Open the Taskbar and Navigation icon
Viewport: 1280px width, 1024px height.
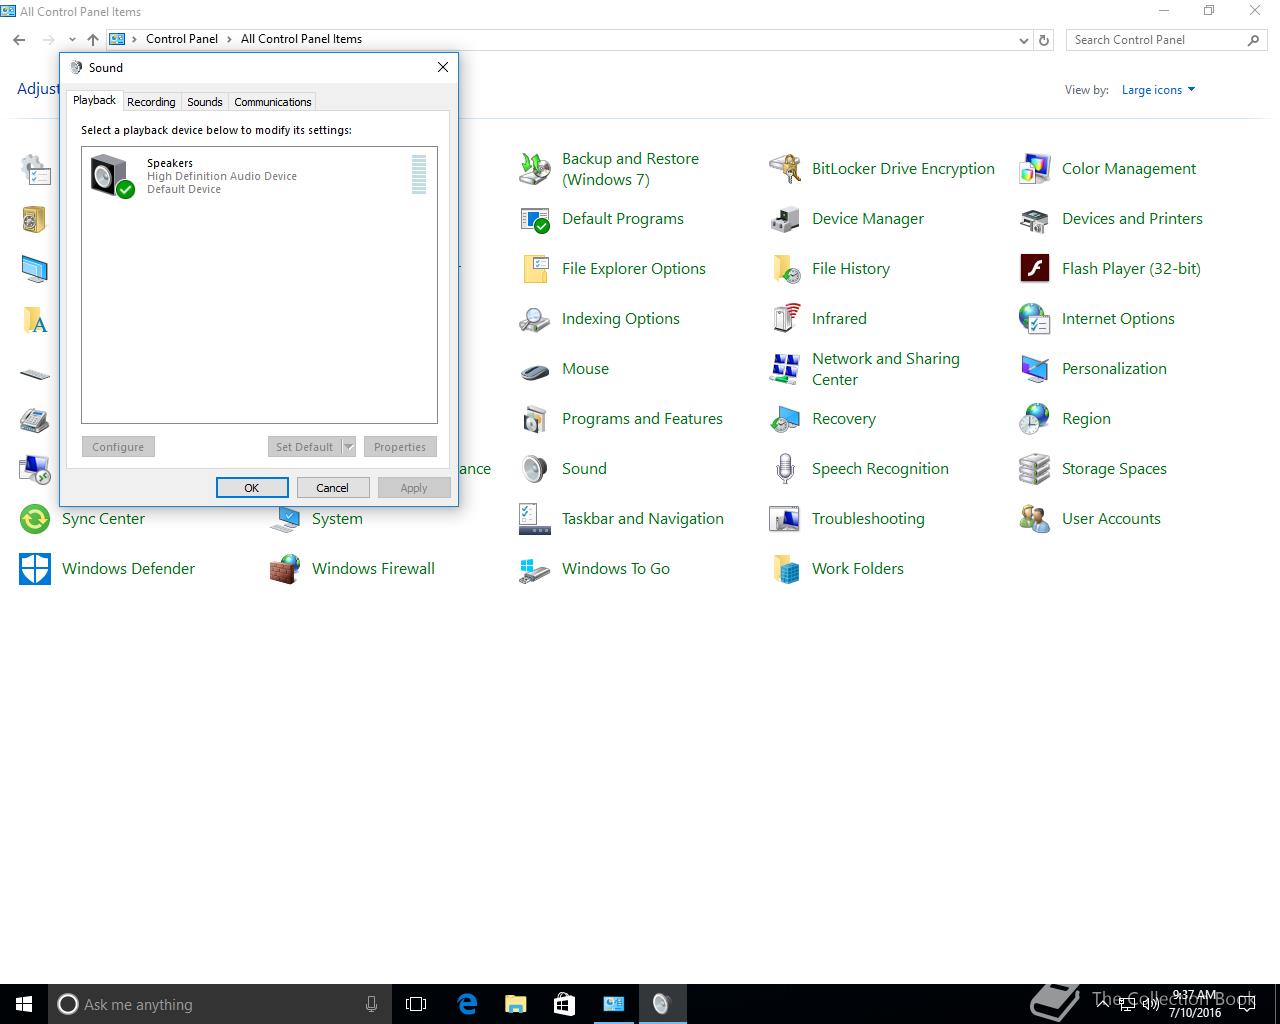(x=534, y=519)
